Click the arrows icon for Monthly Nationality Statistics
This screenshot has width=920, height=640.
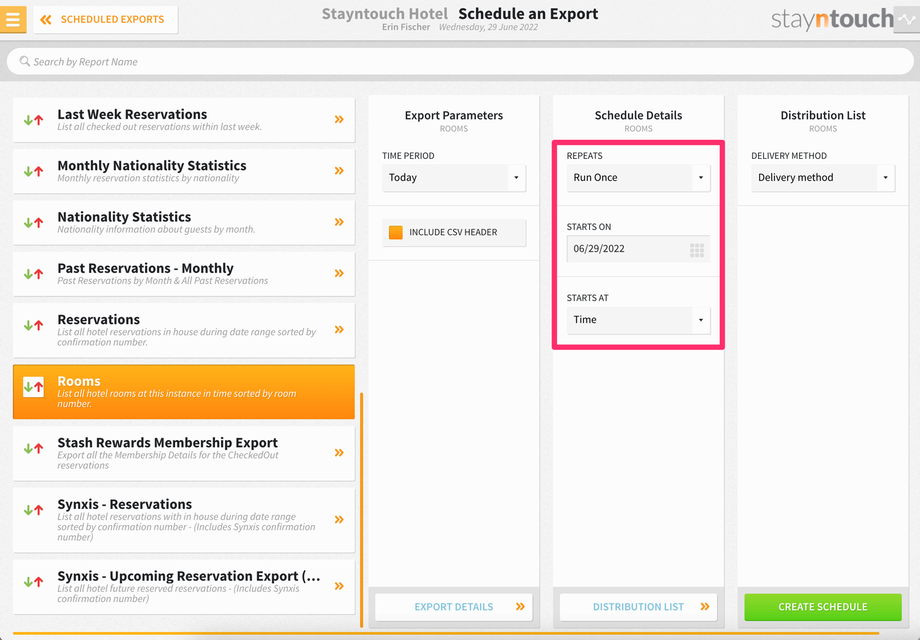pyautogui.click(x=33, y=171)
